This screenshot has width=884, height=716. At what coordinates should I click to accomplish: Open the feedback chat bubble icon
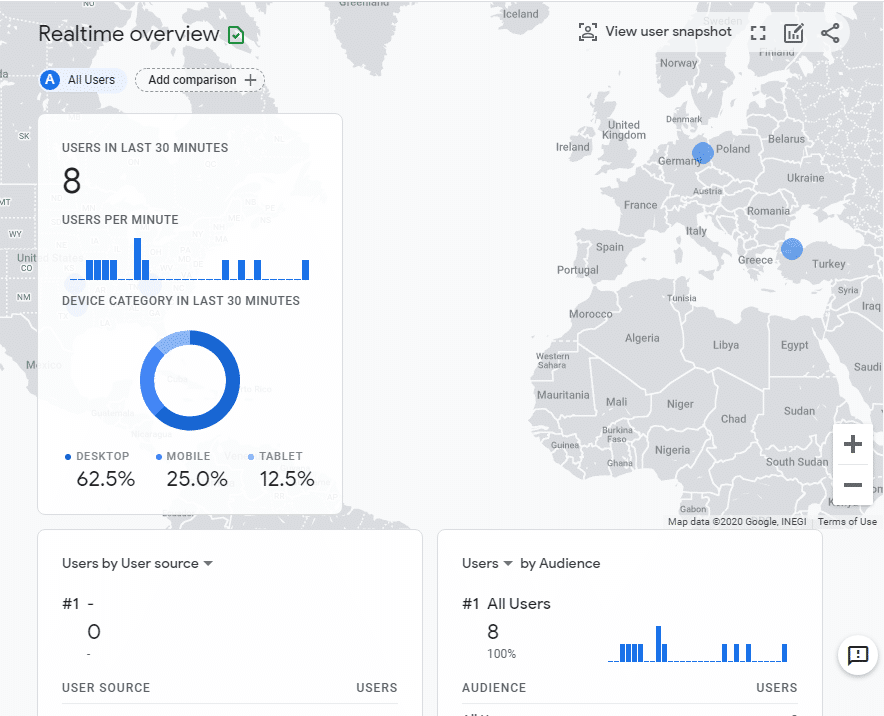pyautogui.click(x=857, y=655)
